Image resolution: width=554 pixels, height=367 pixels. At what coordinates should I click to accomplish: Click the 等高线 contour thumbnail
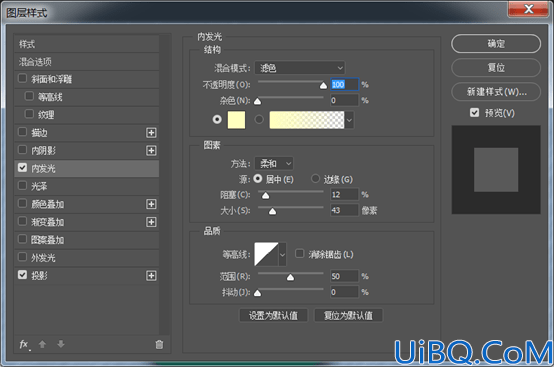point(266,254)
